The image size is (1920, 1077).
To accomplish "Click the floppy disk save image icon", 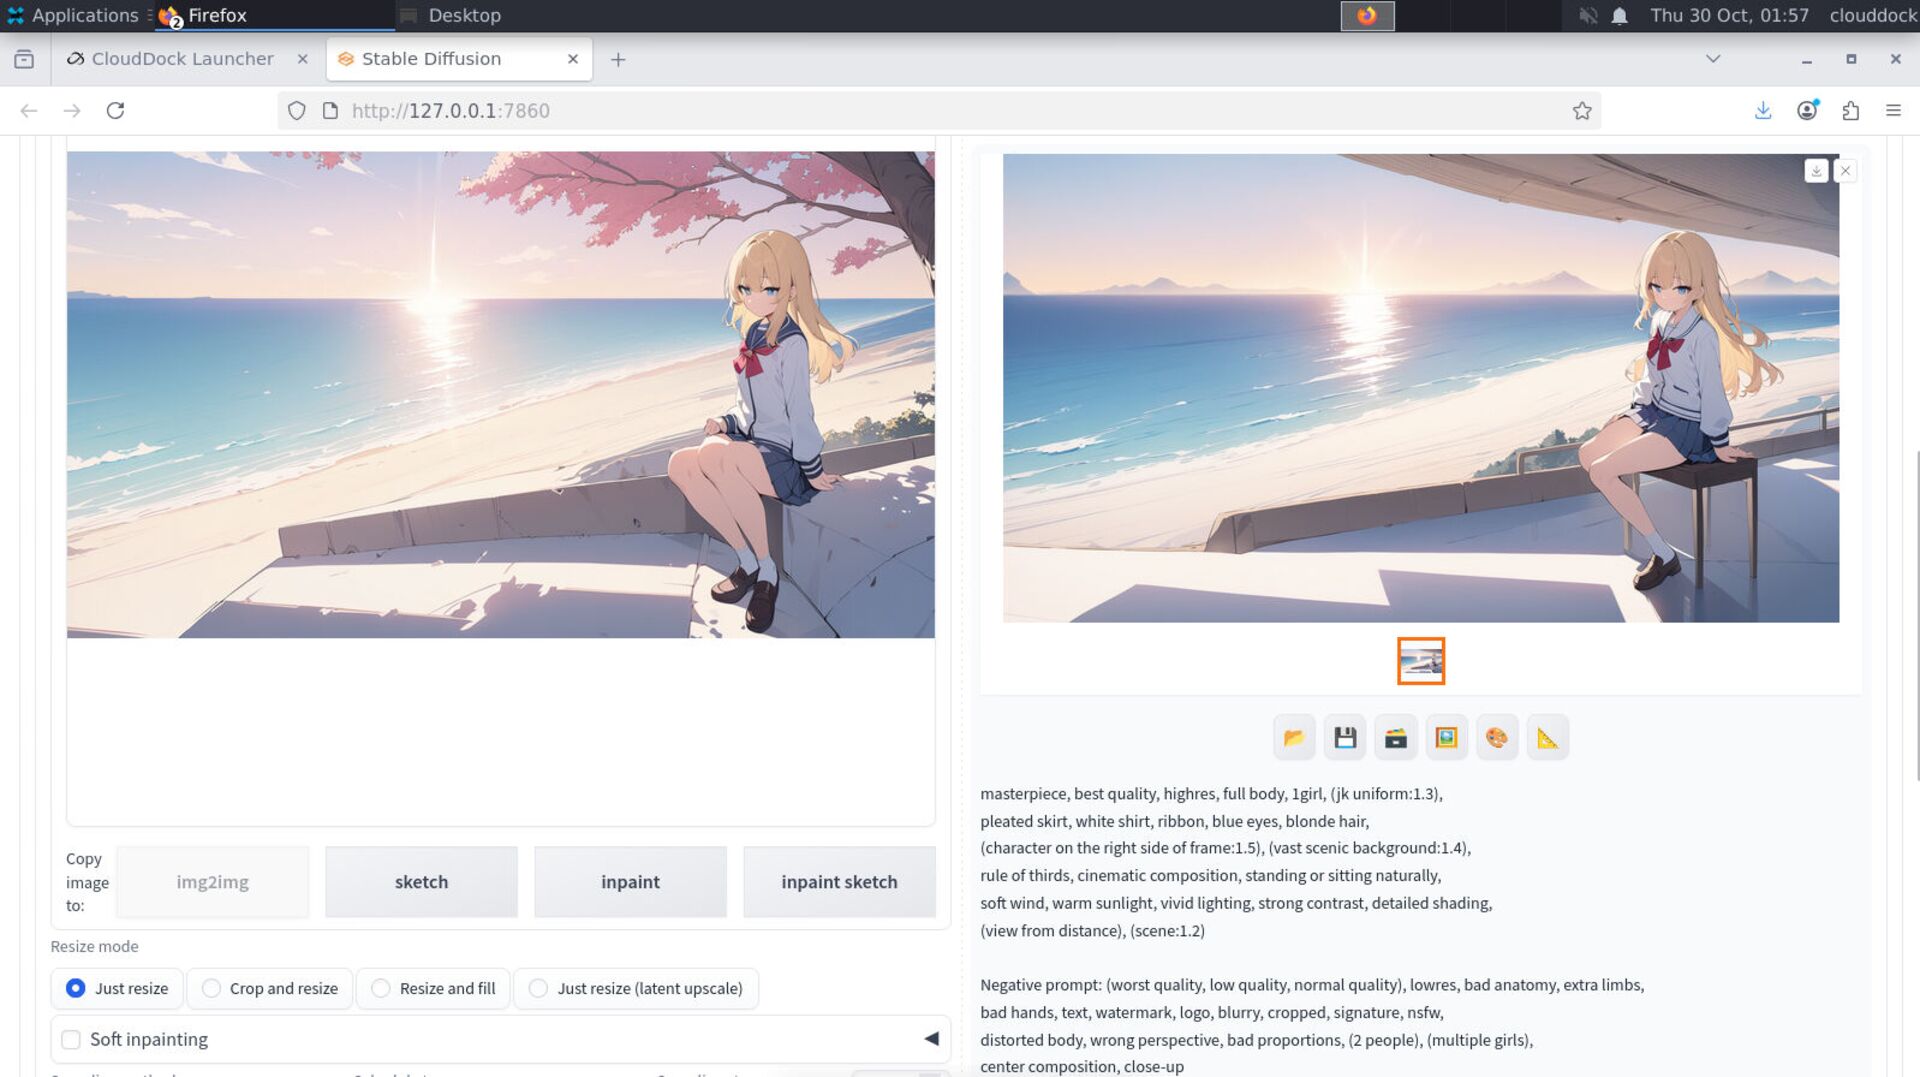I will (1345, 738).
